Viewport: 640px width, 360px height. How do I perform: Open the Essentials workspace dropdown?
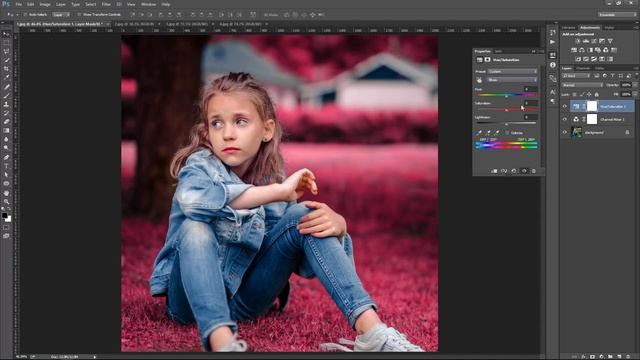coord(617,14)
